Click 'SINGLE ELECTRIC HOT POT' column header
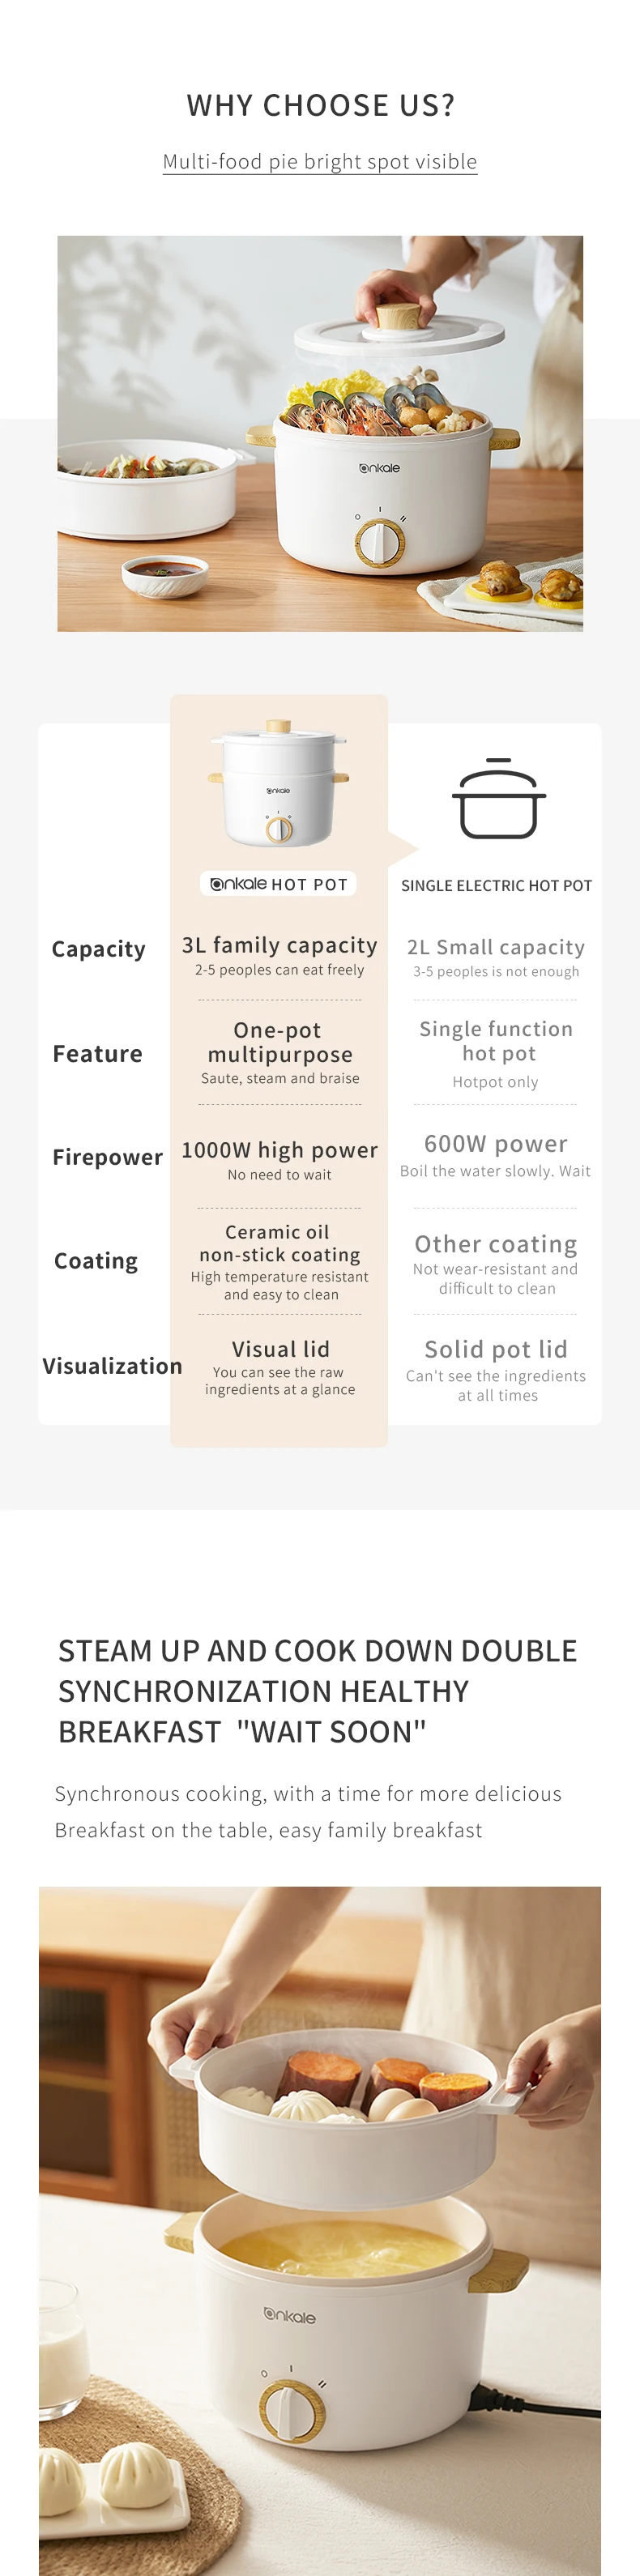 pyautogui.click(x=496, y=886)
